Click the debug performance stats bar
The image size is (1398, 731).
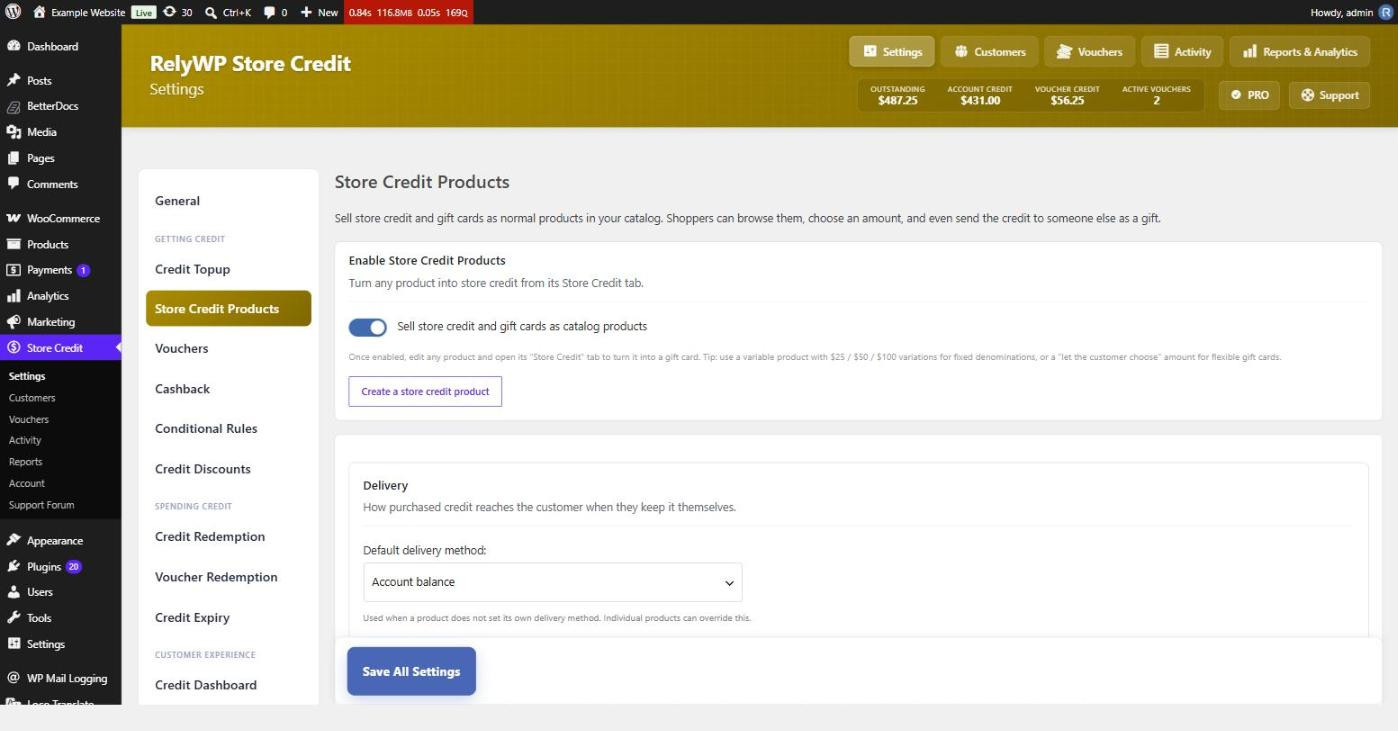click(x=408, y=12)
